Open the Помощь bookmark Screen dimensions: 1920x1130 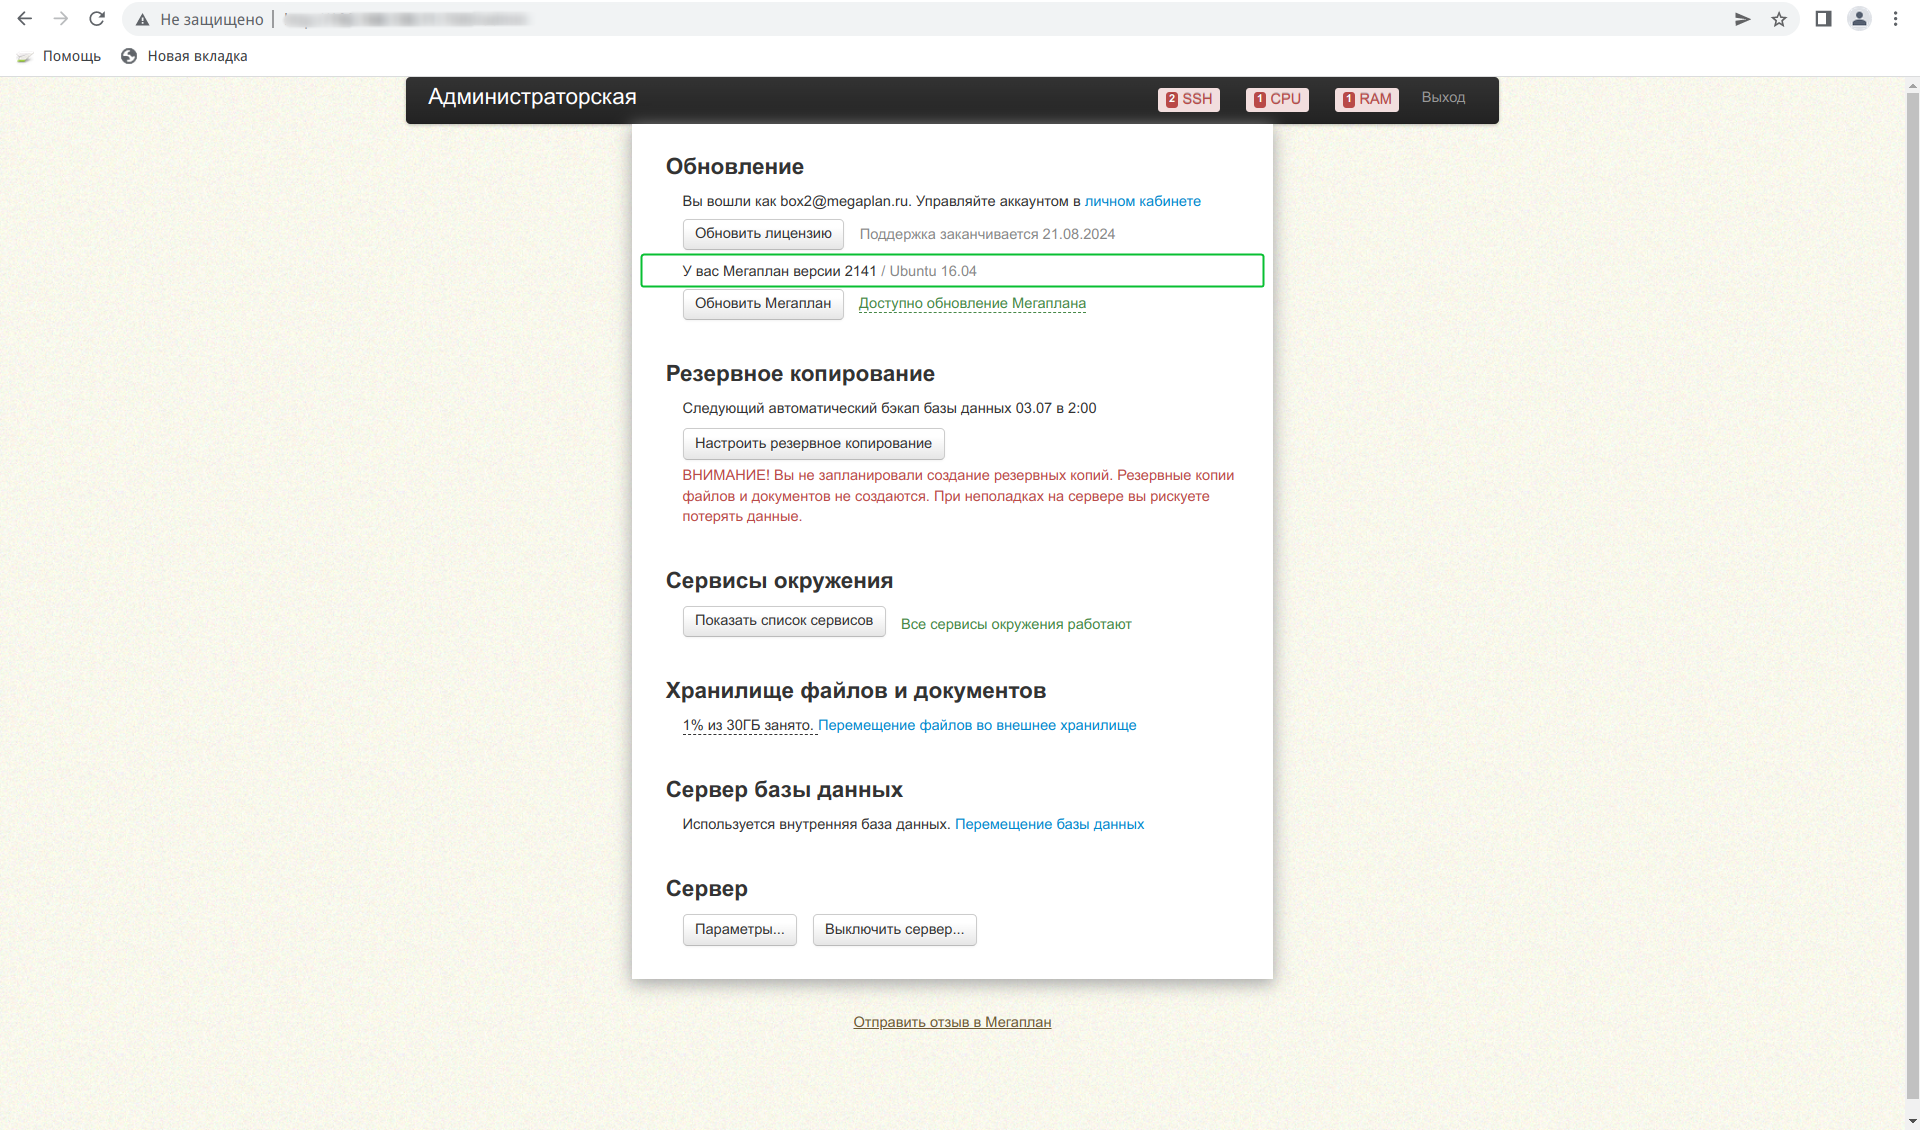pyautogui.click(x=59, y=56)
